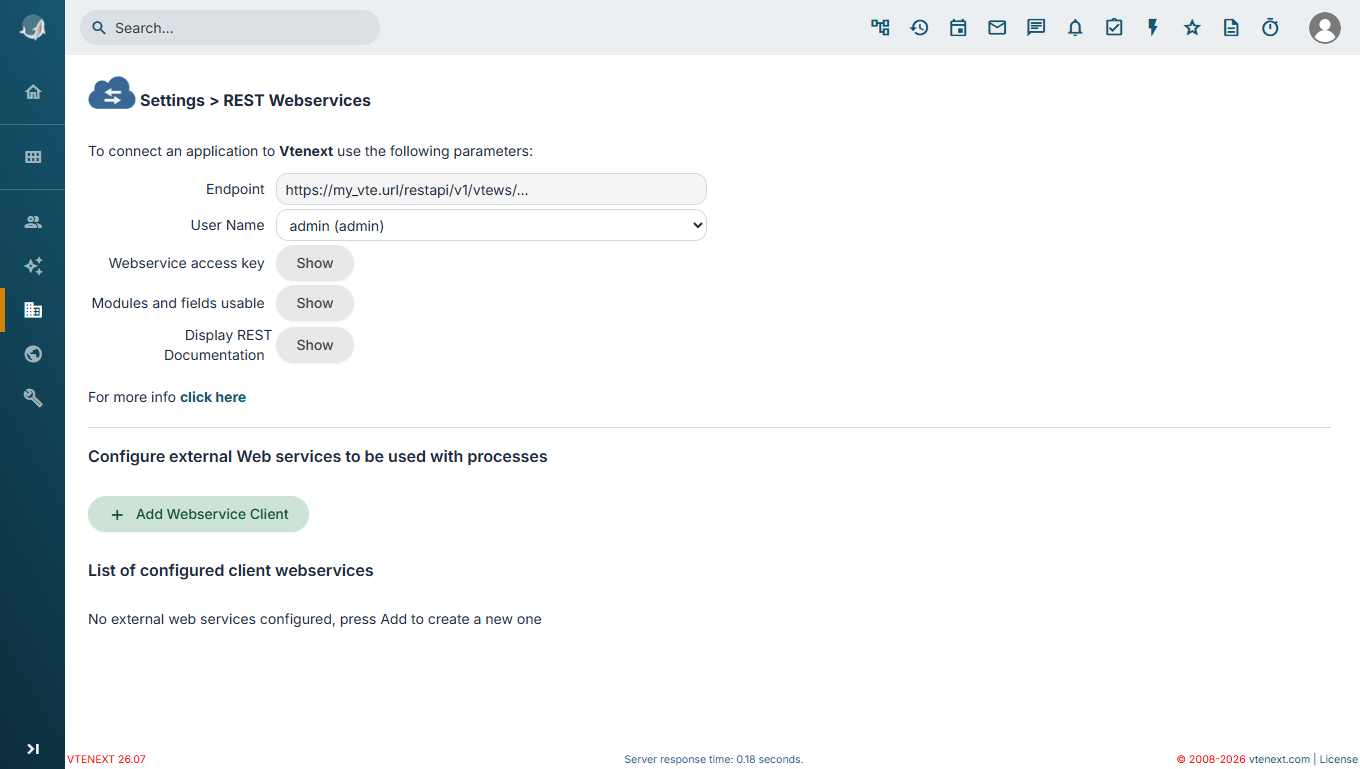This screenshot has height=769, width=1360.
Task: Show the Display REST Documentation
Action: click(x=315, y=345)
